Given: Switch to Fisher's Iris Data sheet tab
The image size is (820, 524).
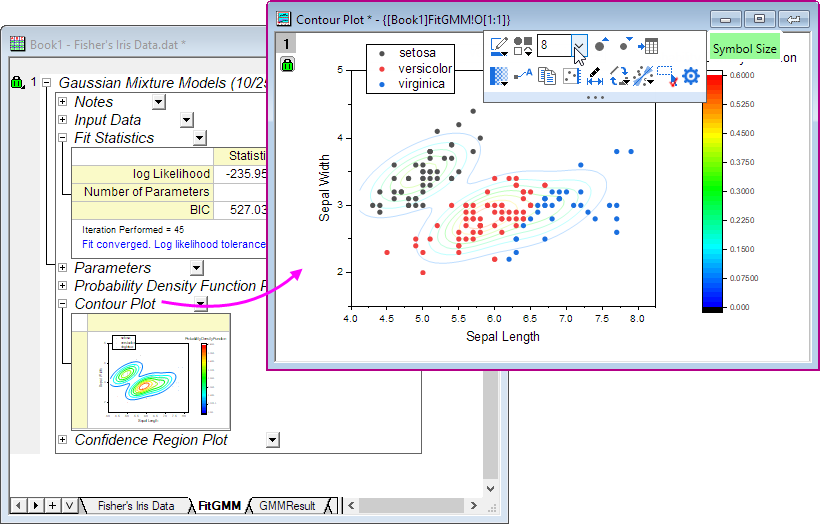Looking at the screenshot, I should click(135, 506).
